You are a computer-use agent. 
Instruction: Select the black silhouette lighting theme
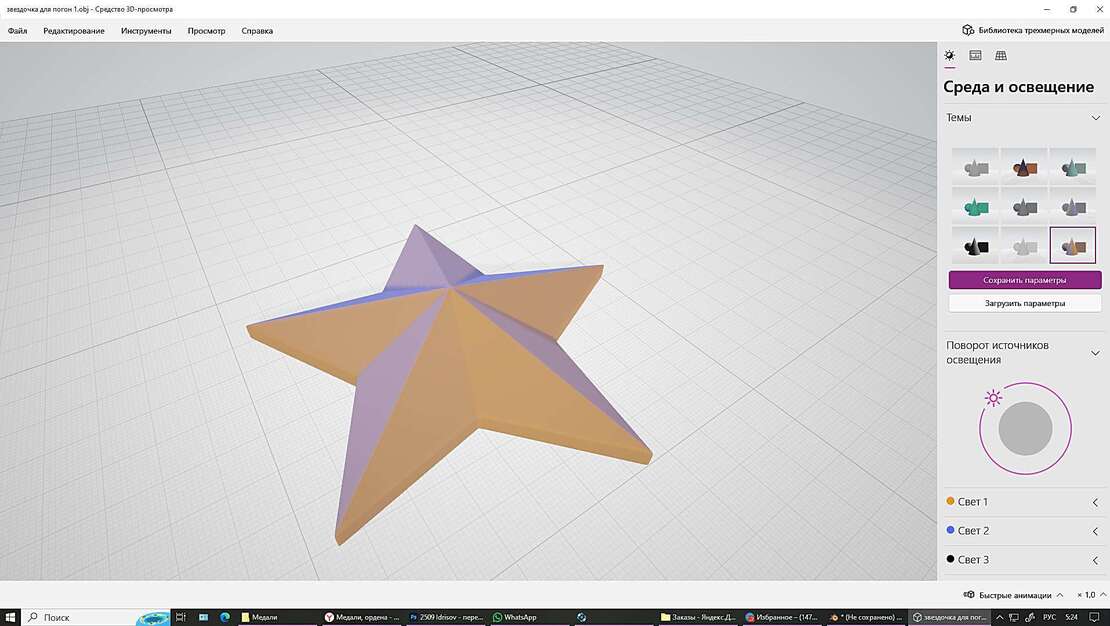point(975,246)
